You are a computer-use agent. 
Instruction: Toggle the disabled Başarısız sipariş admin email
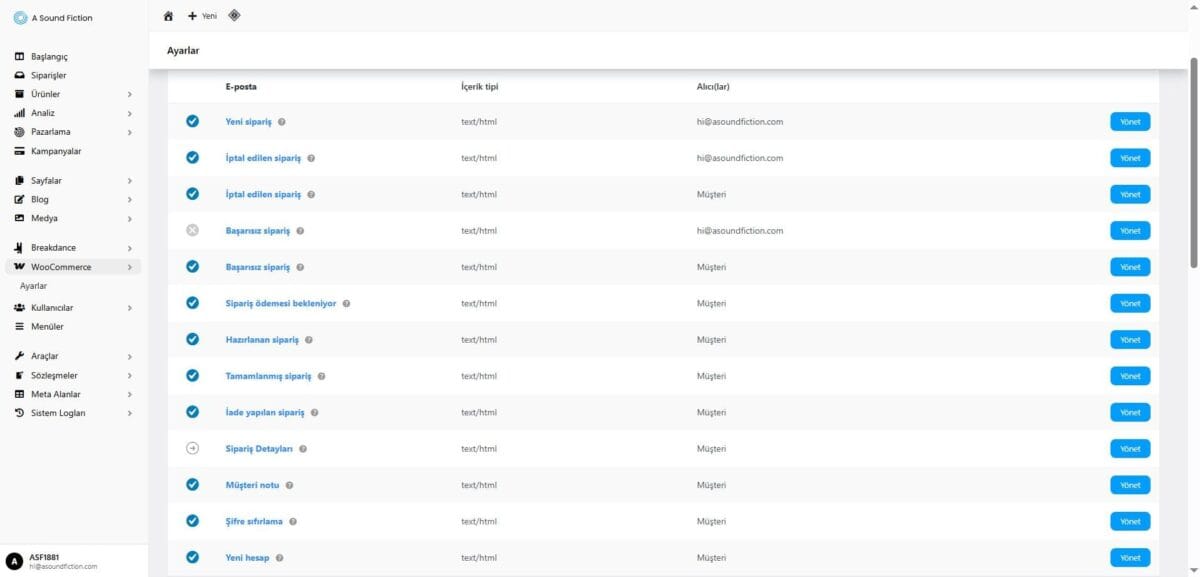point(192,230)
